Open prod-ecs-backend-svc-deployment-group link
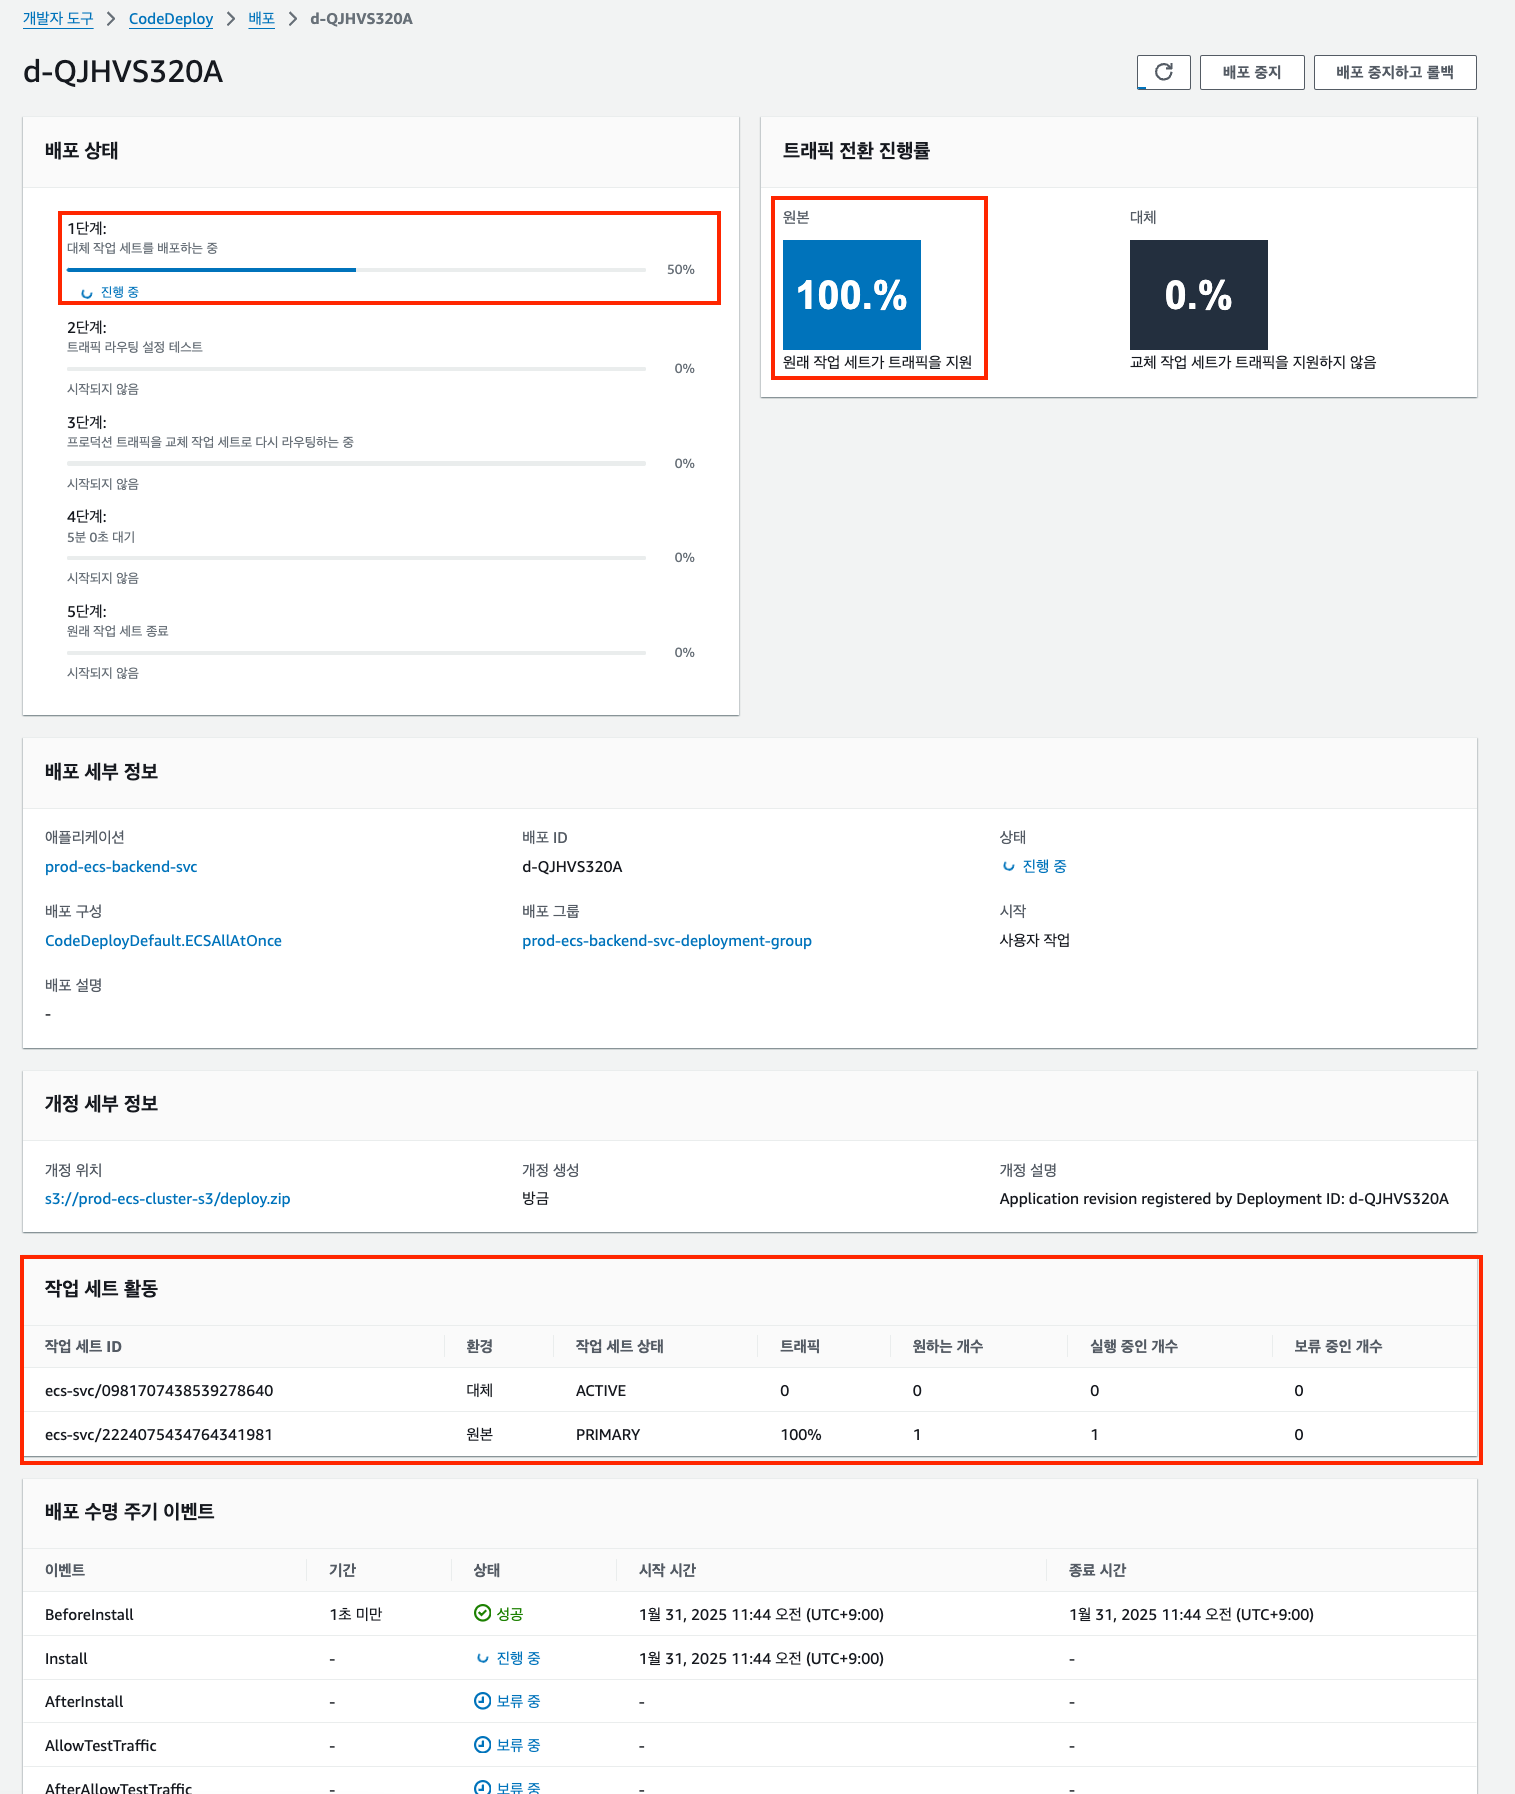Screen dimensions: 1515x1794 pos(667,941)
